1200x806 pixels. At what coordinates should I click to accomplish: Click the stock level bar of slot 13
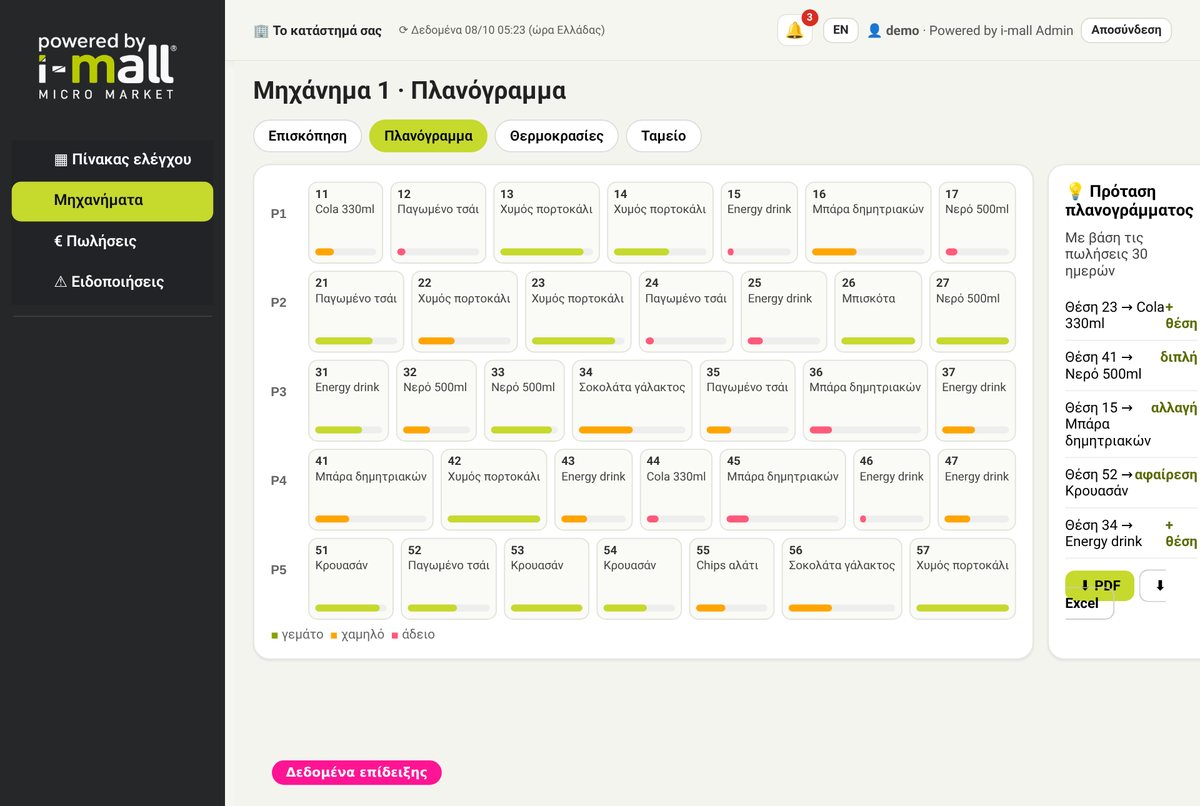pos(547,252)
